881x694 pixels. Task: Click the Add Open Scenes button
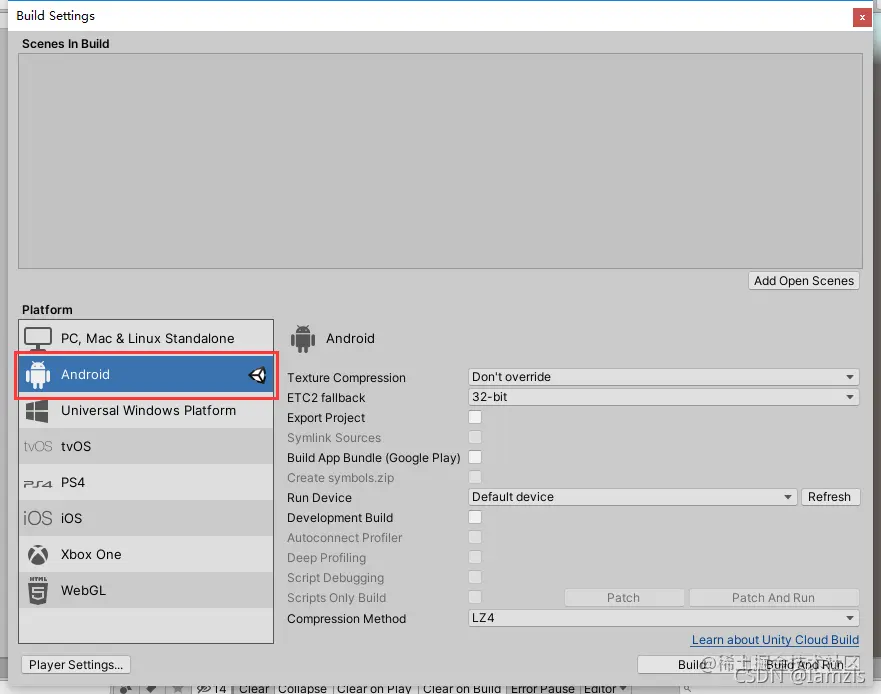coord(803,281)
